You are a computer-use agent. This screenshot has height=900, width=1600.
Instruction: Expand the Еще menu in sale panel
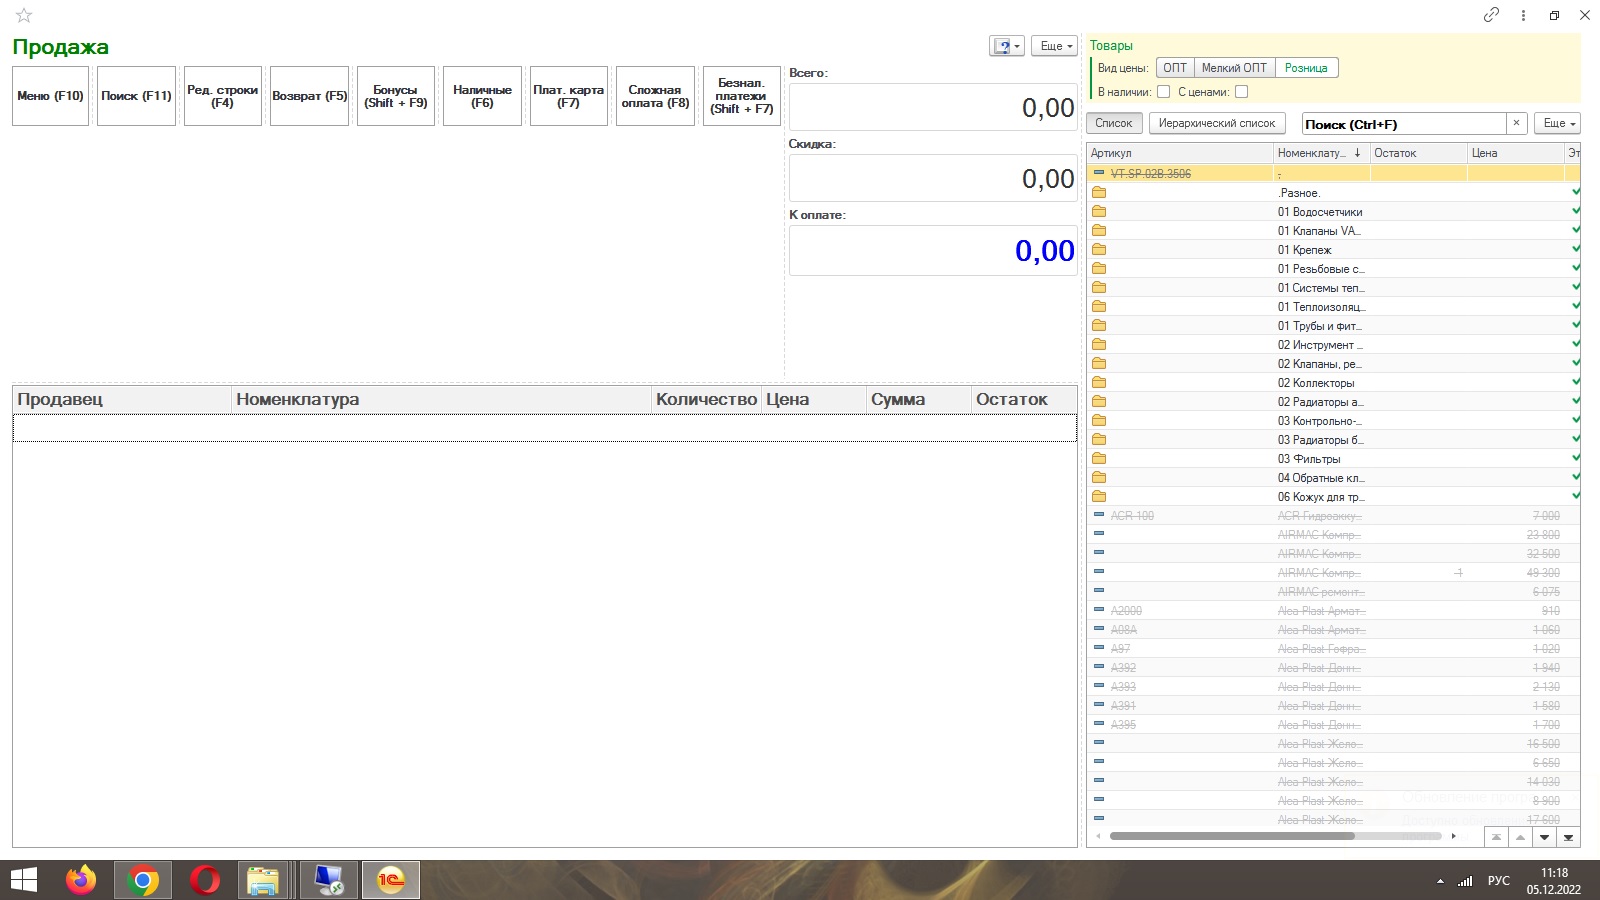[1054, 46]
